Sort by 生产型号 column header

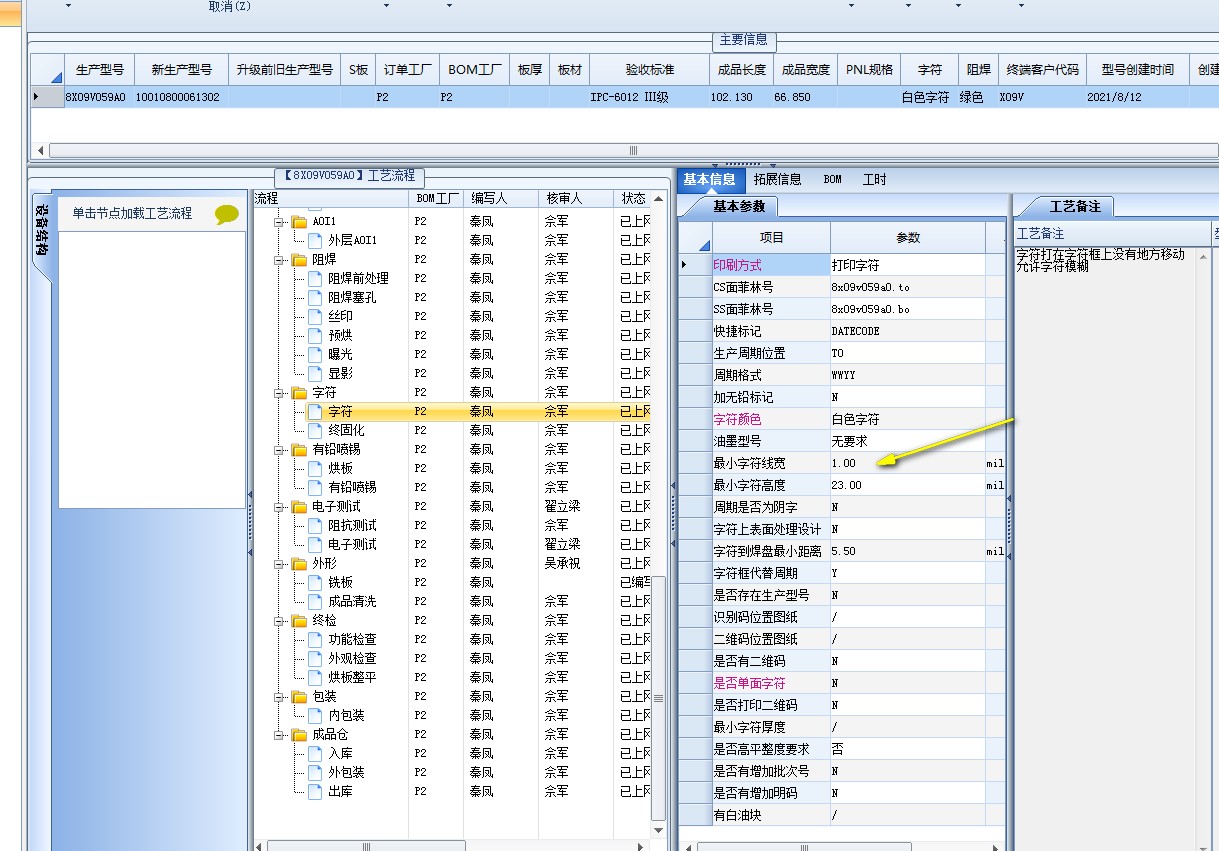(x=100, y=70)
